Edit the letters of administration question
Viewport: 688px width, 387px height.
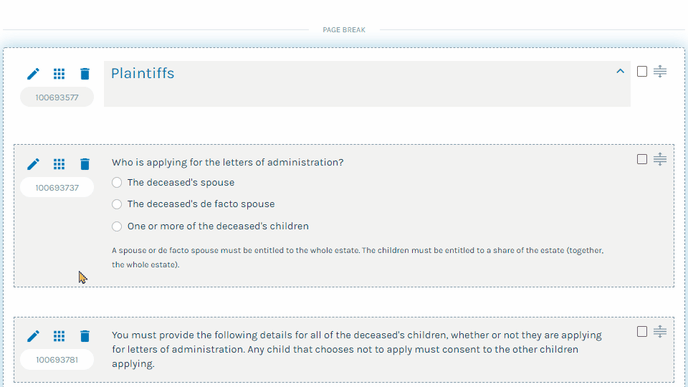[33, 164]
